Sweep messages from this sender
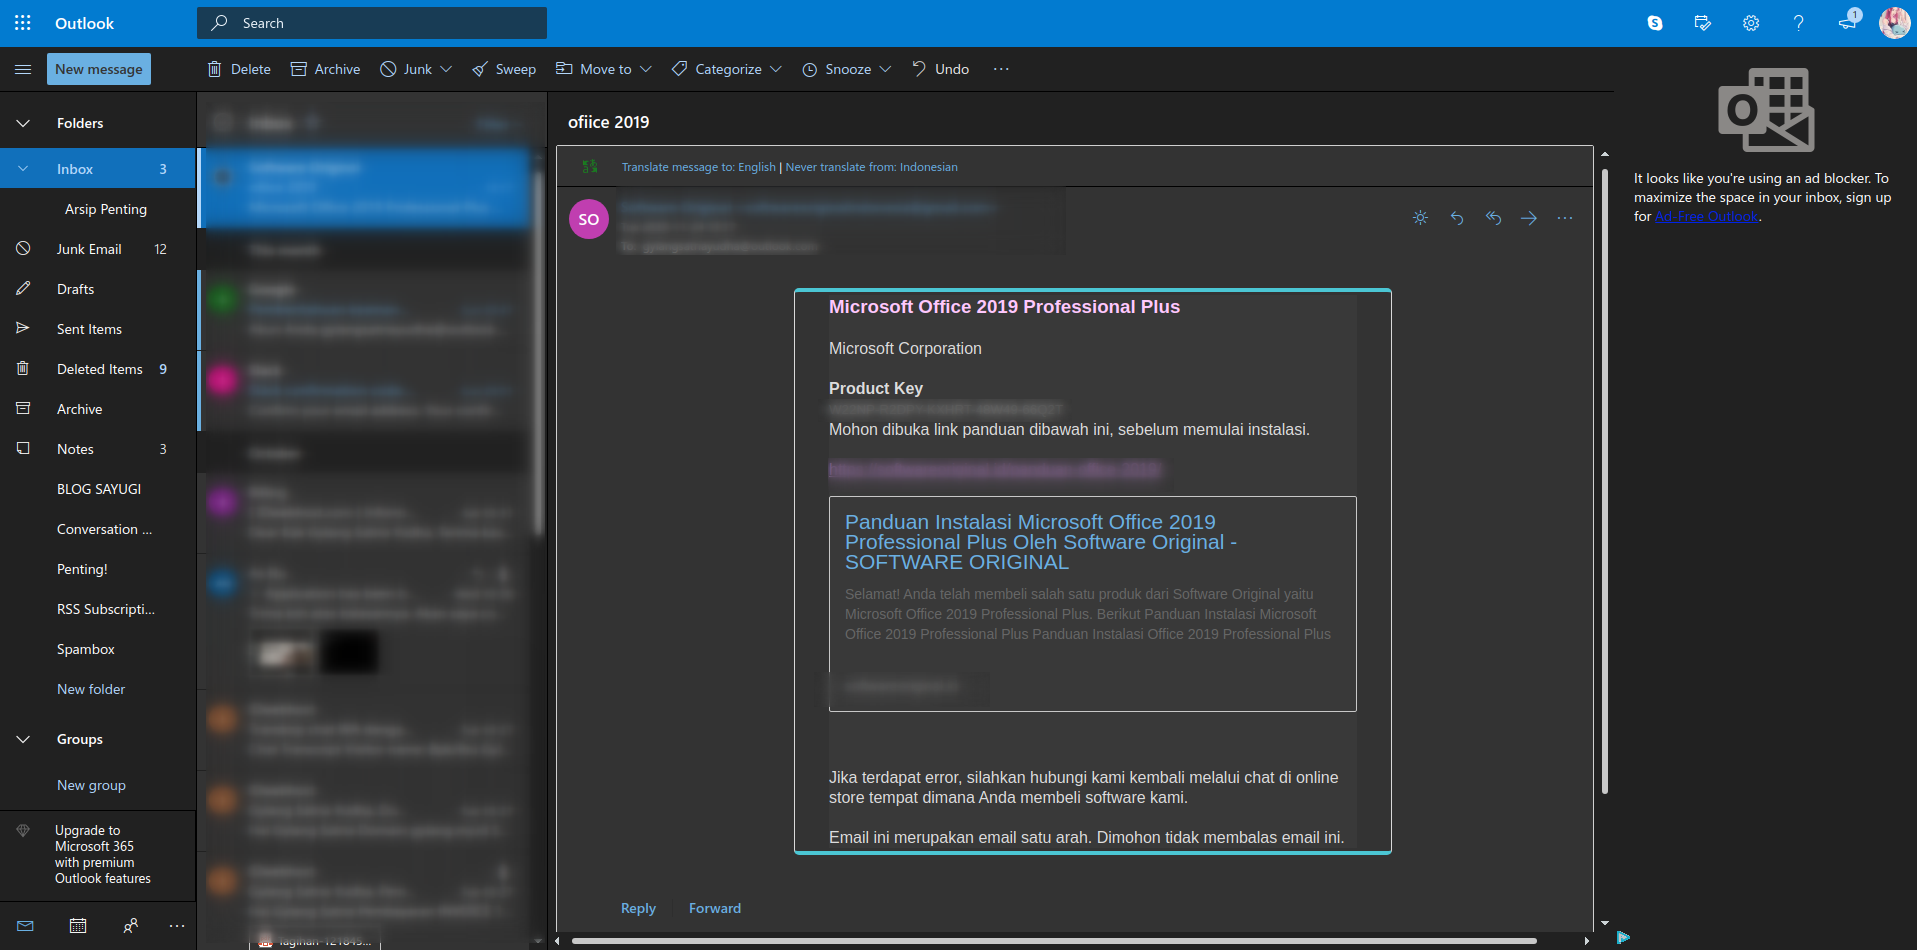Image resolution: width=1917 pixels, height=950 pixels. point(504,69)
